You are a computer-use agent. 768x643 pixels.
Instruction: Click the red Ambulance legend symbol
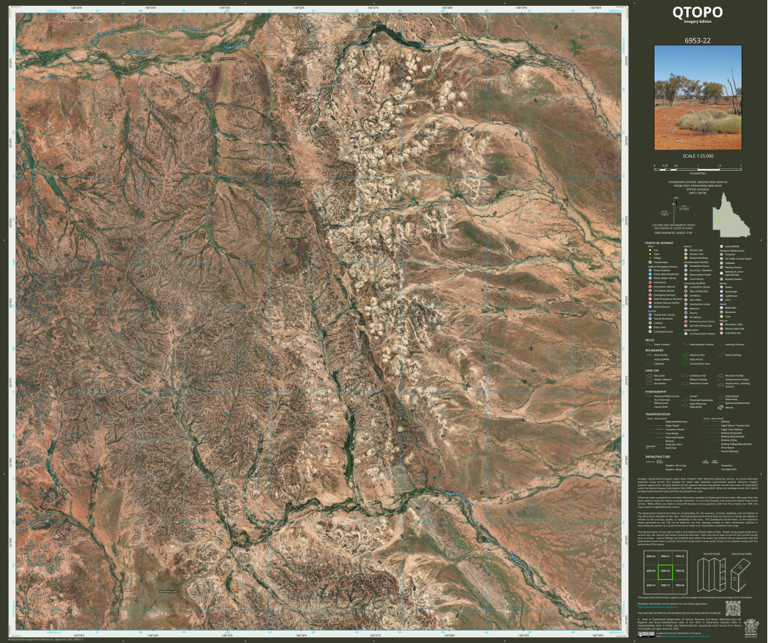click(x=650, y=283)
